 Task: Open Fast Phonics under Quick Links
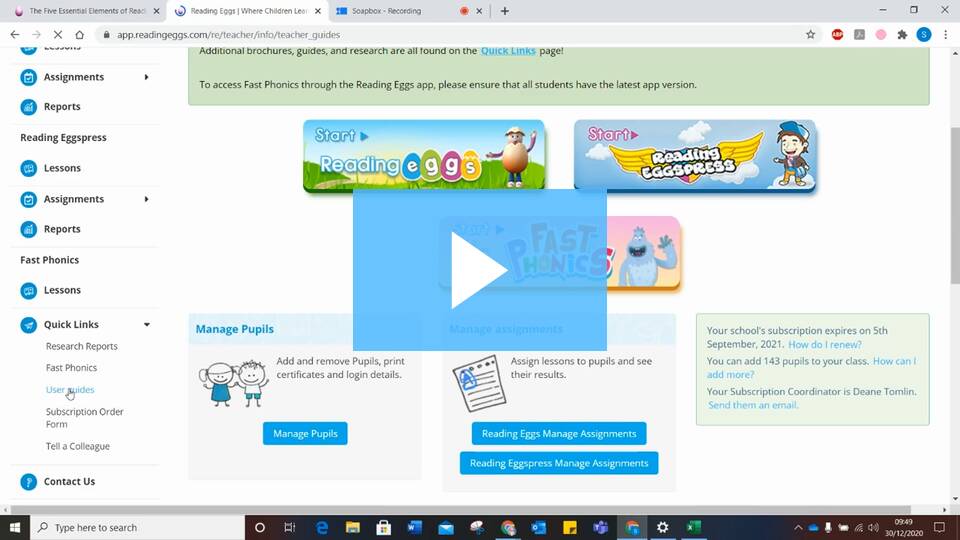coord(71,368)
